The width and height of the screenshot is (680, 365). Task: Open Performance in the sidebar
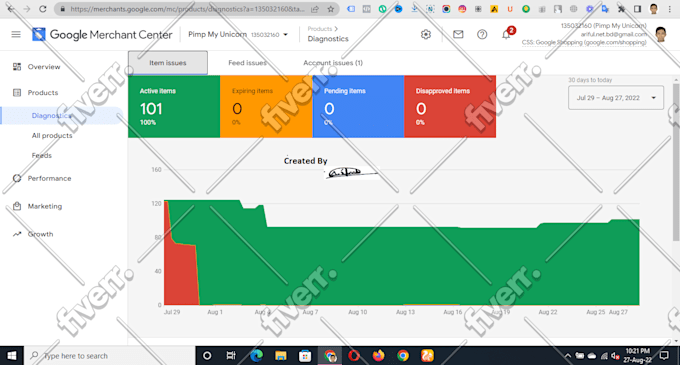49,179
